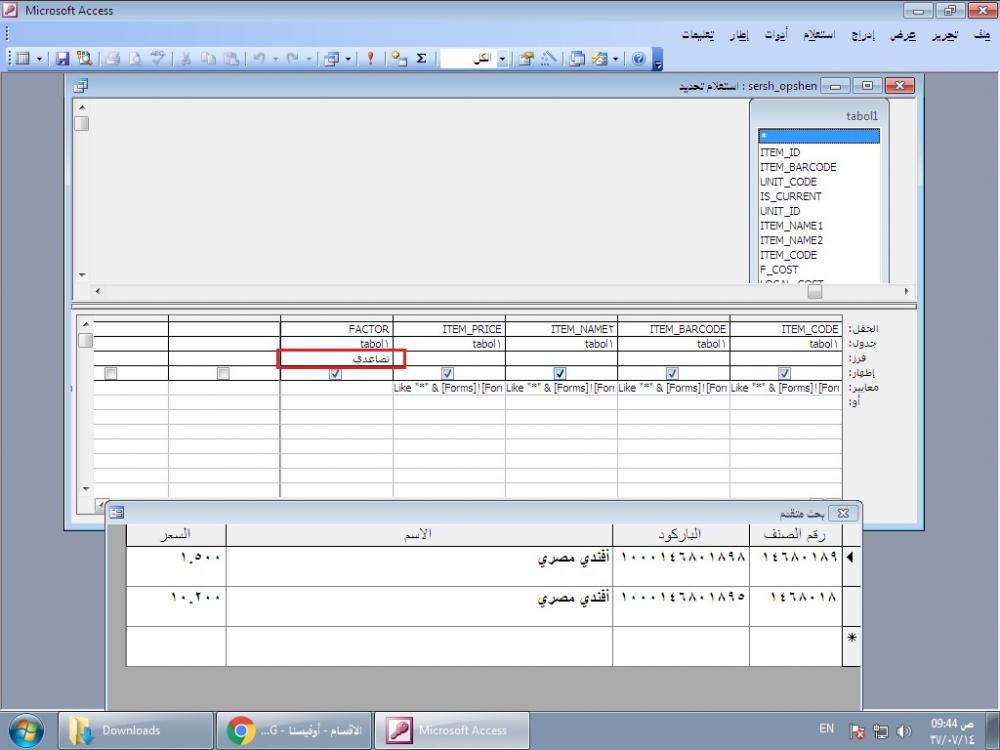This screenshot has width=1000, height=750.
Task: Toggle Totals with the Sigma icon
Action: point(422,59)
